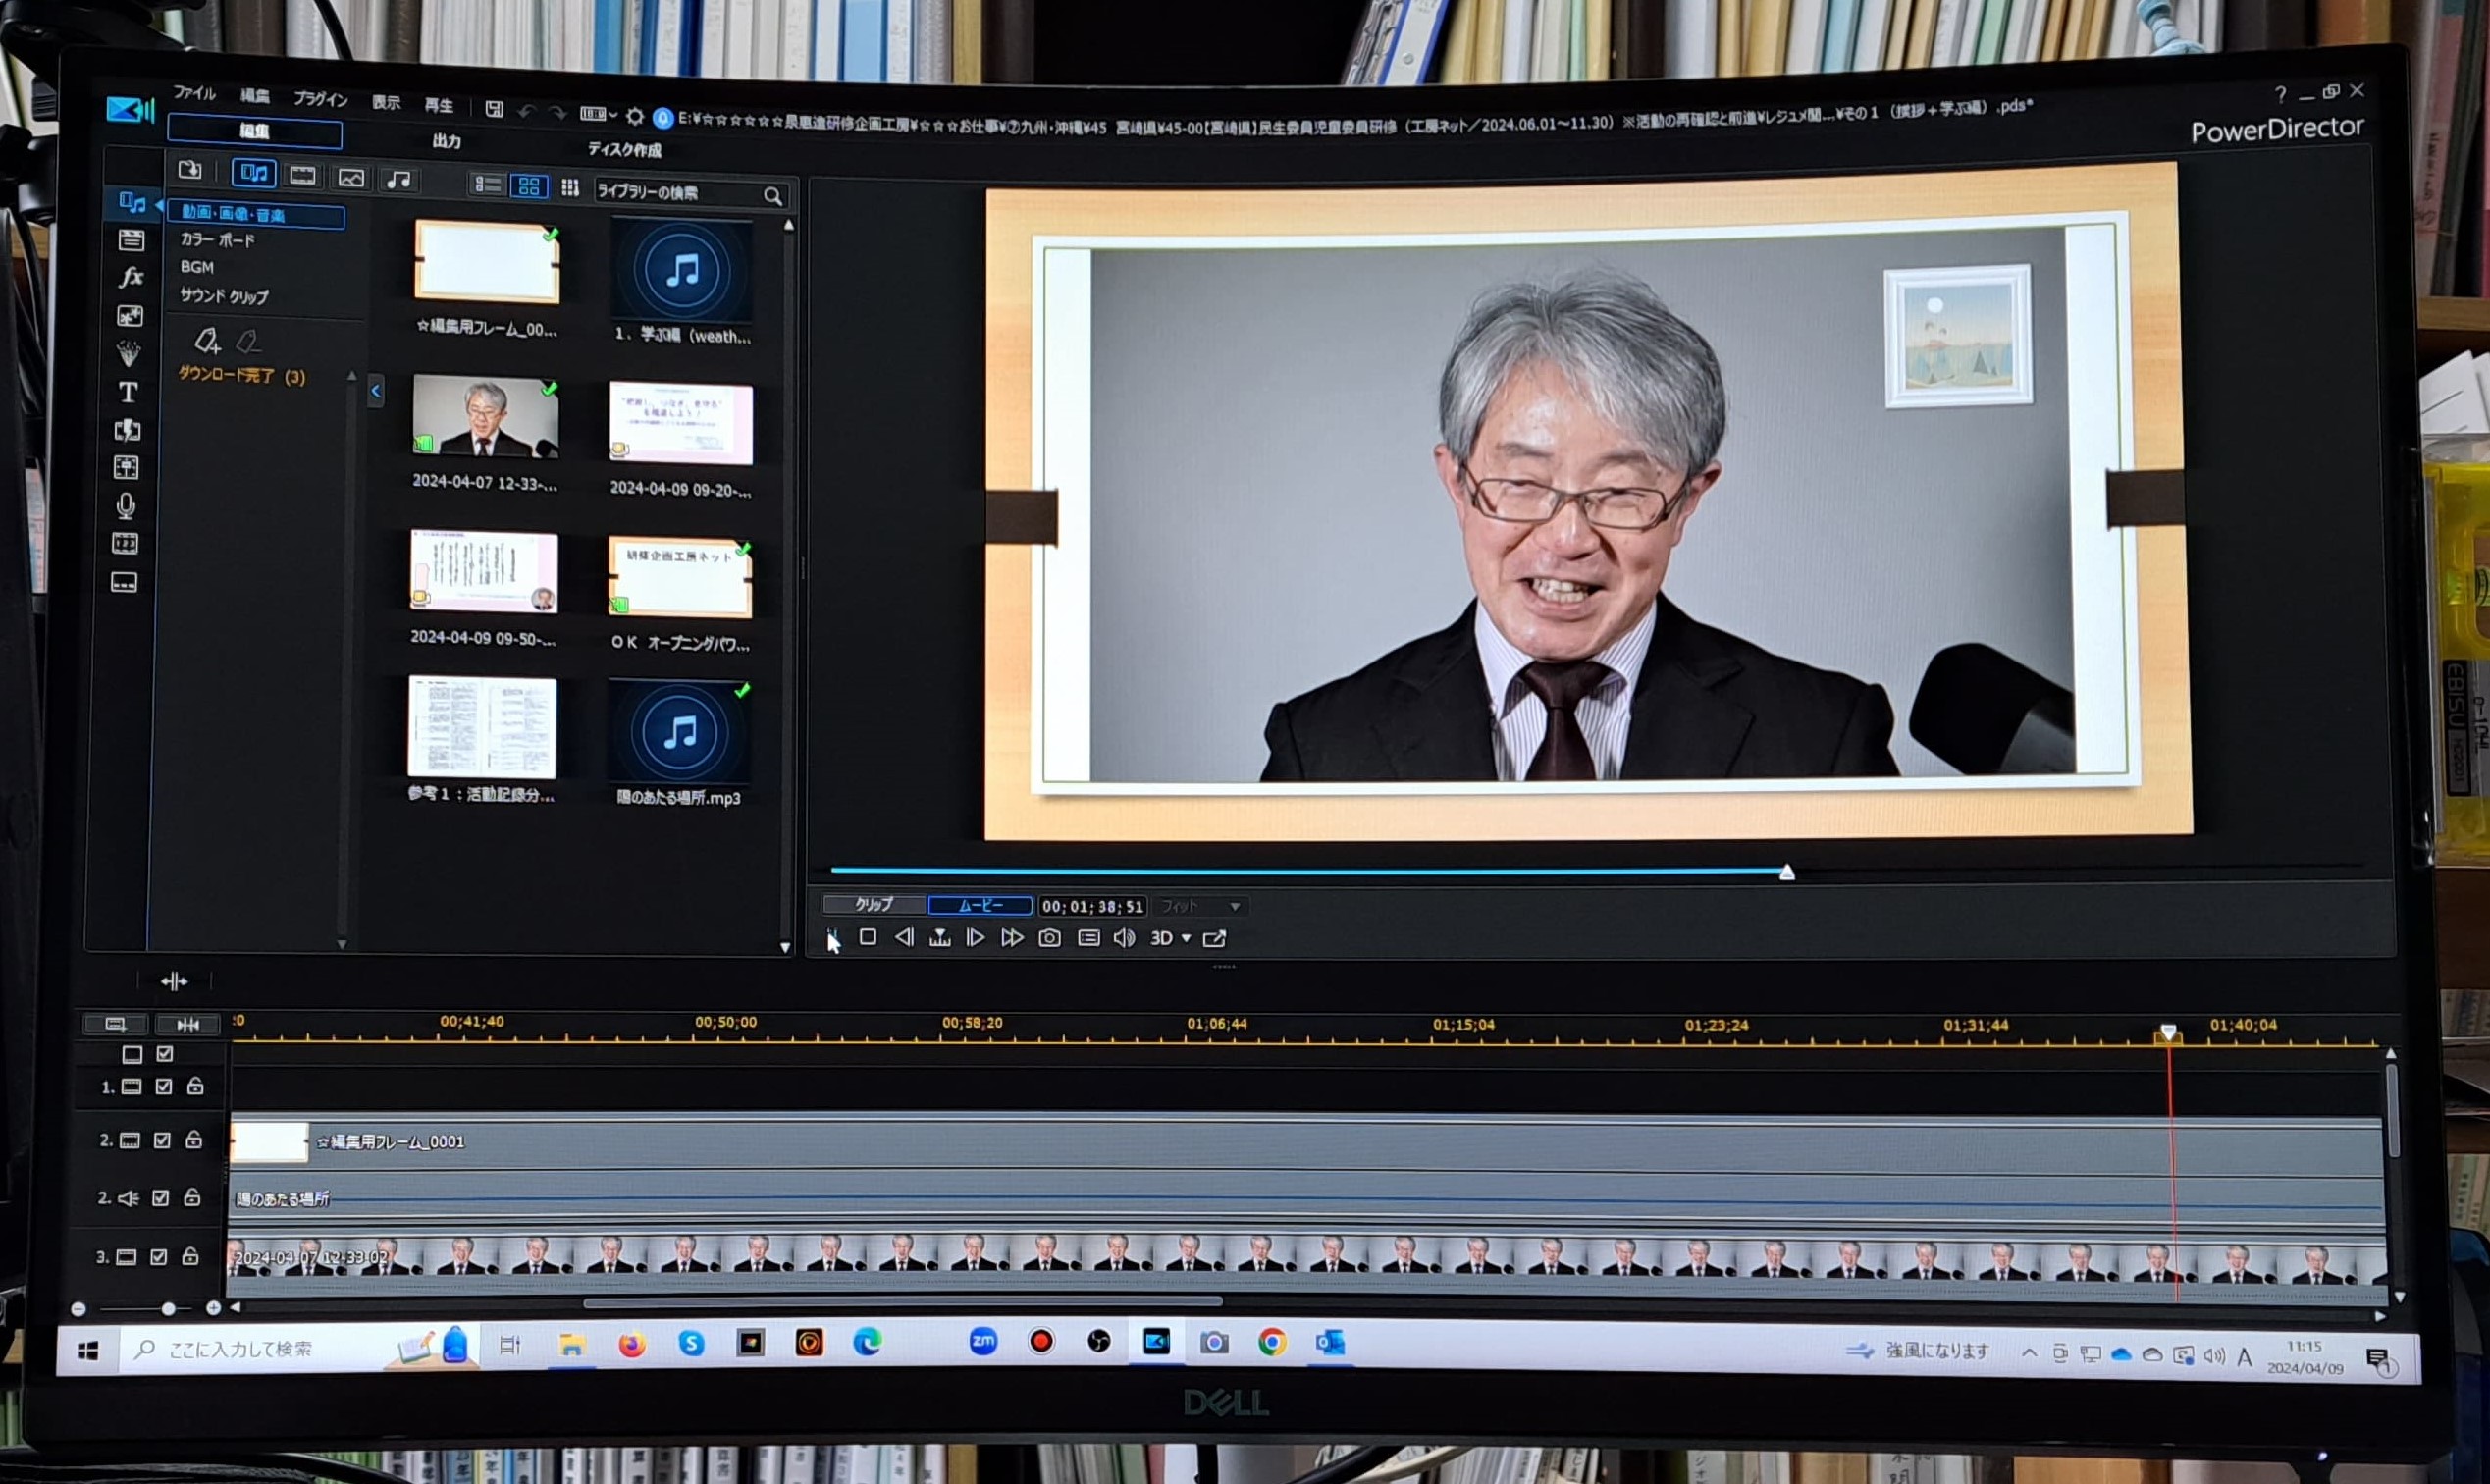Image resolution: width=2490 pixels, height=1484 pixels.
Task: Click the add new tag icon
Action: 207,341
